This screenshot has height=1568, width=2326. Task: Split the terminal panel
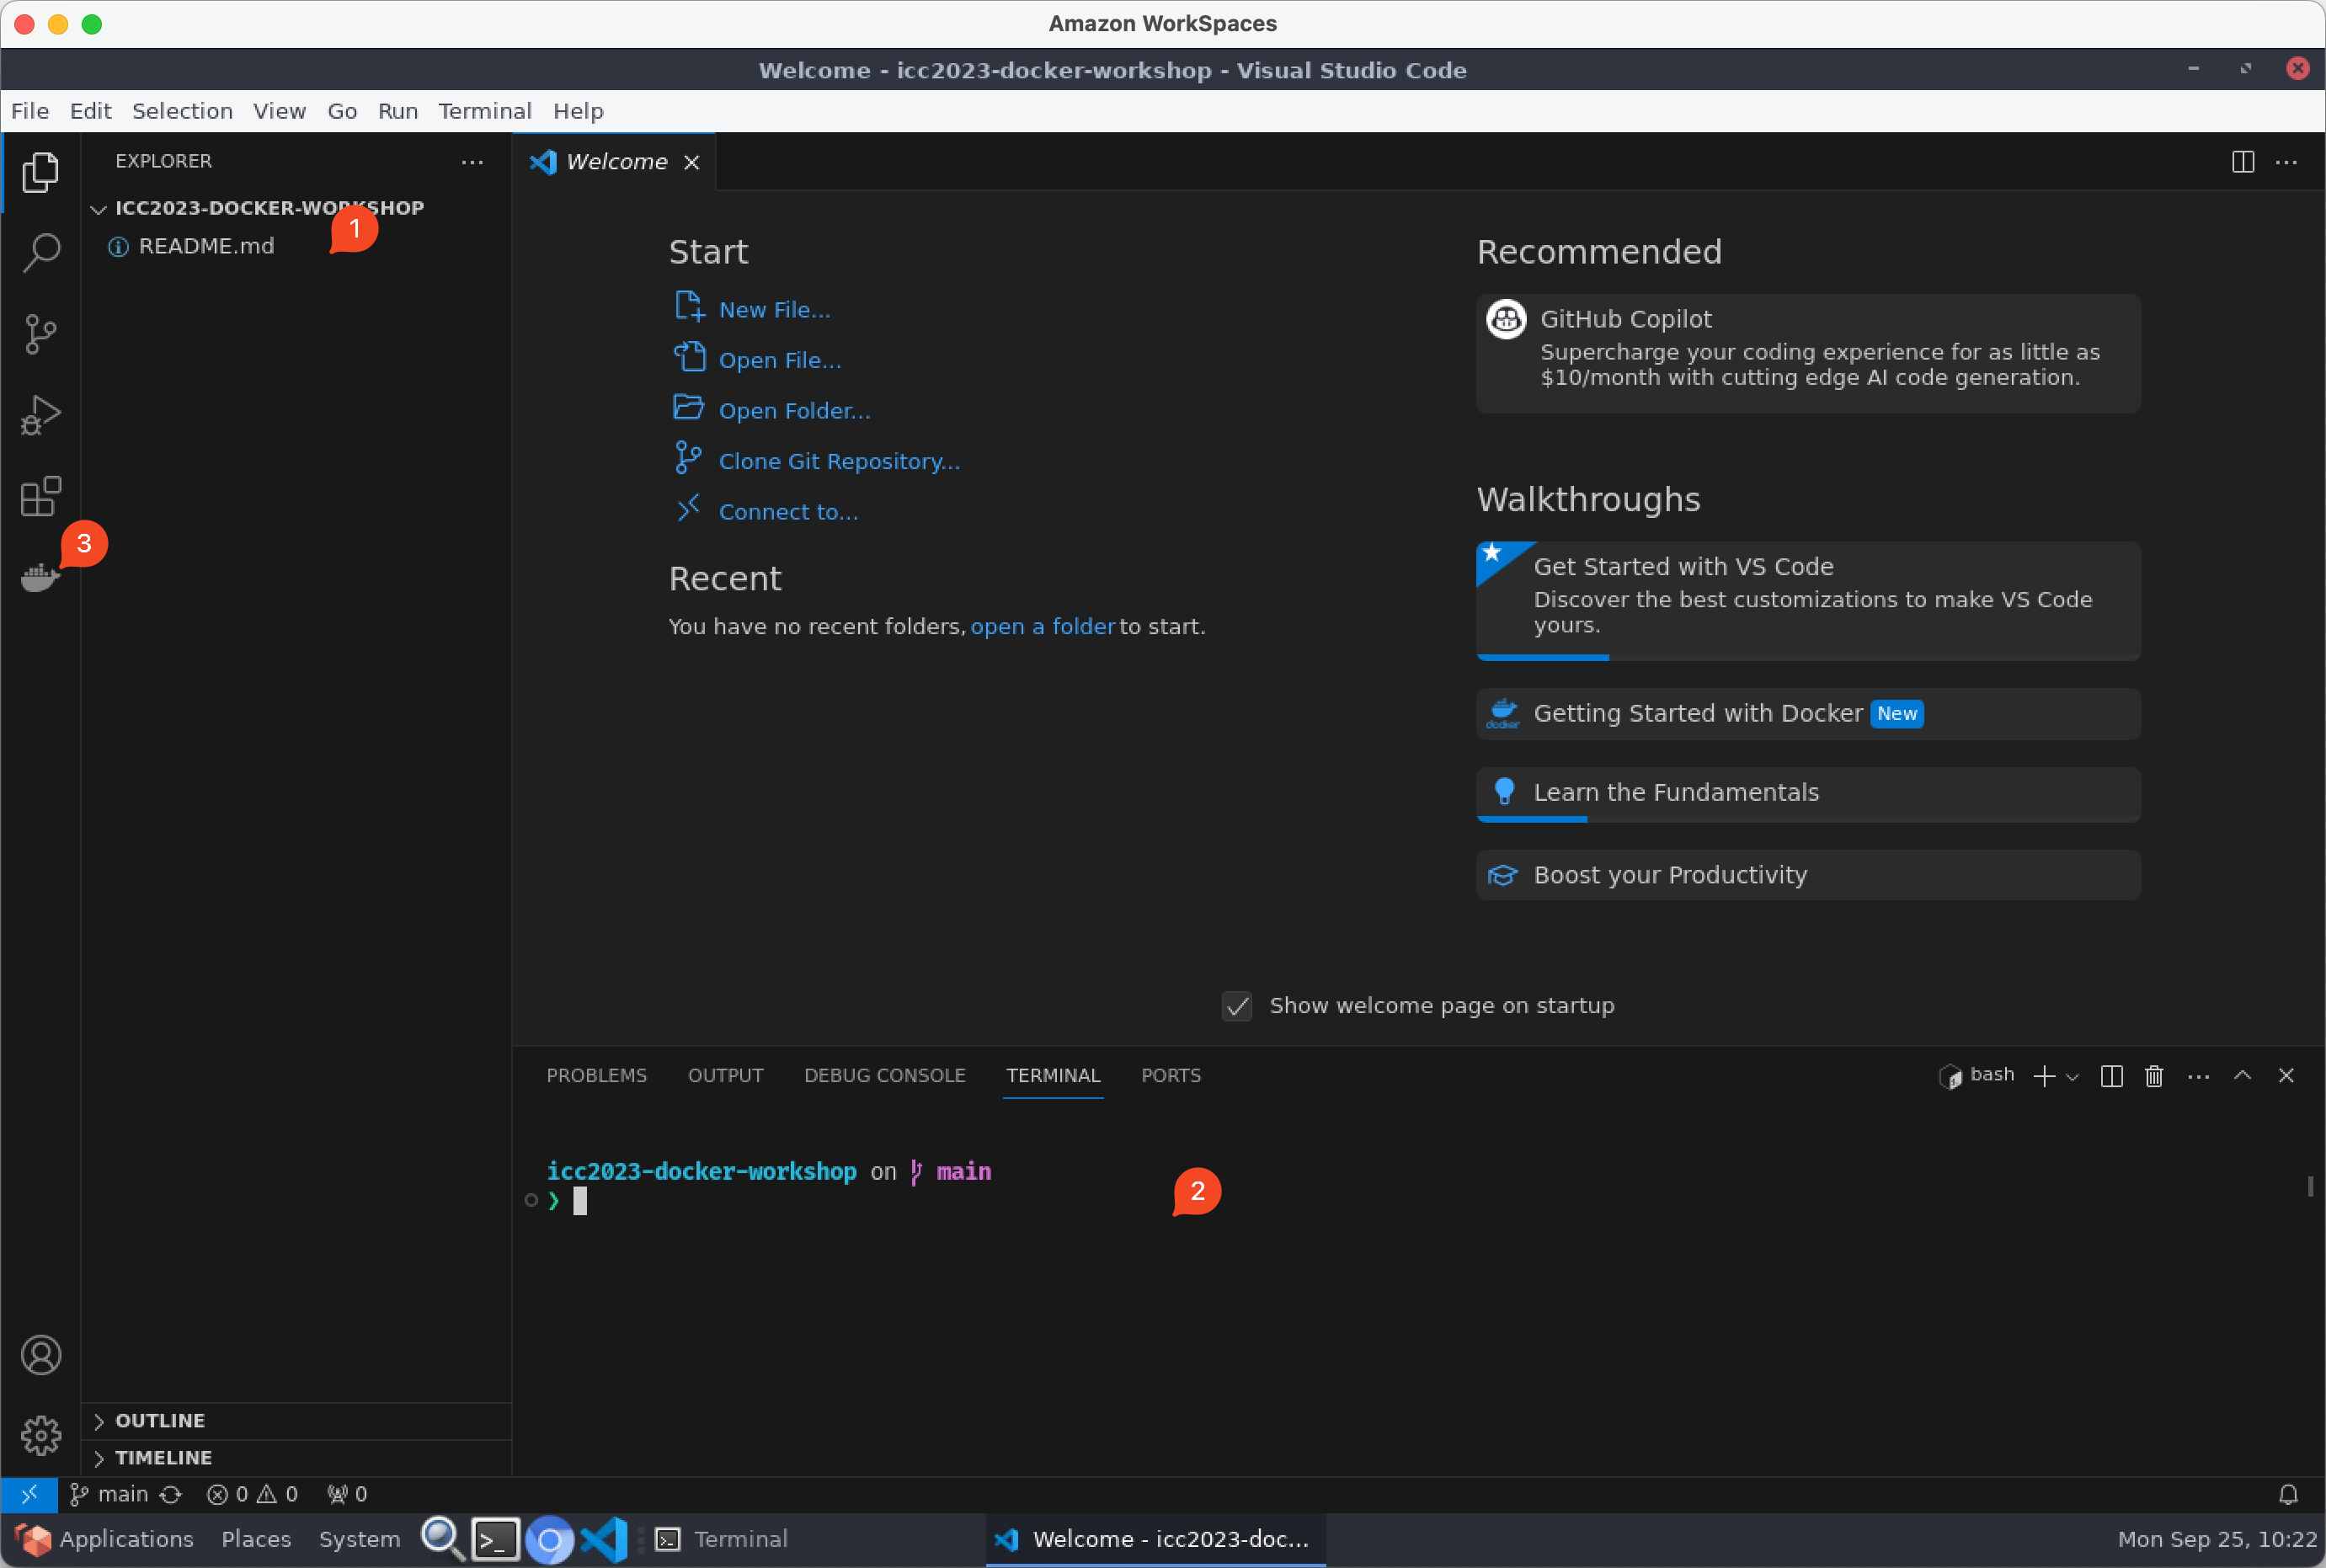coord(2111,1076)
